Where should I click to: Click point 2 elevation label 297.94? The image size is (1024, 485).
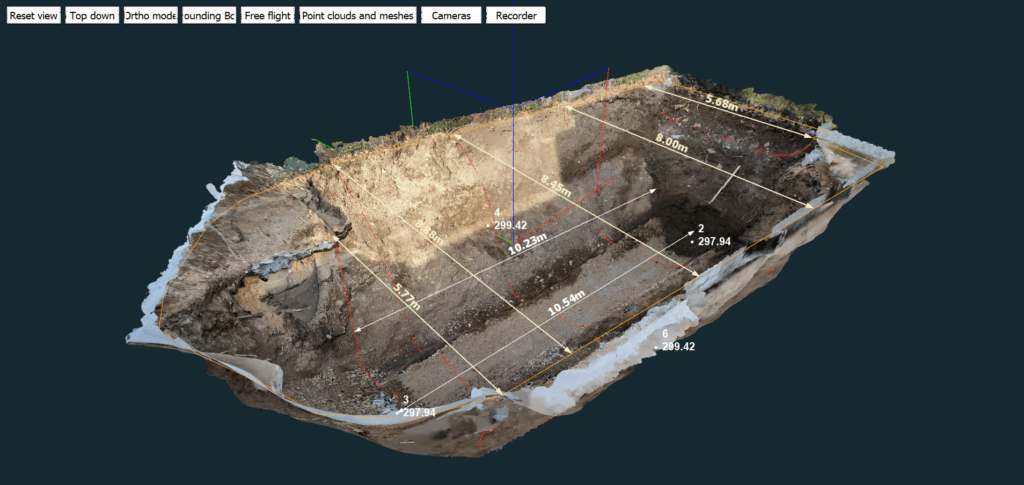pyautogui.click(x=714, y=242)
